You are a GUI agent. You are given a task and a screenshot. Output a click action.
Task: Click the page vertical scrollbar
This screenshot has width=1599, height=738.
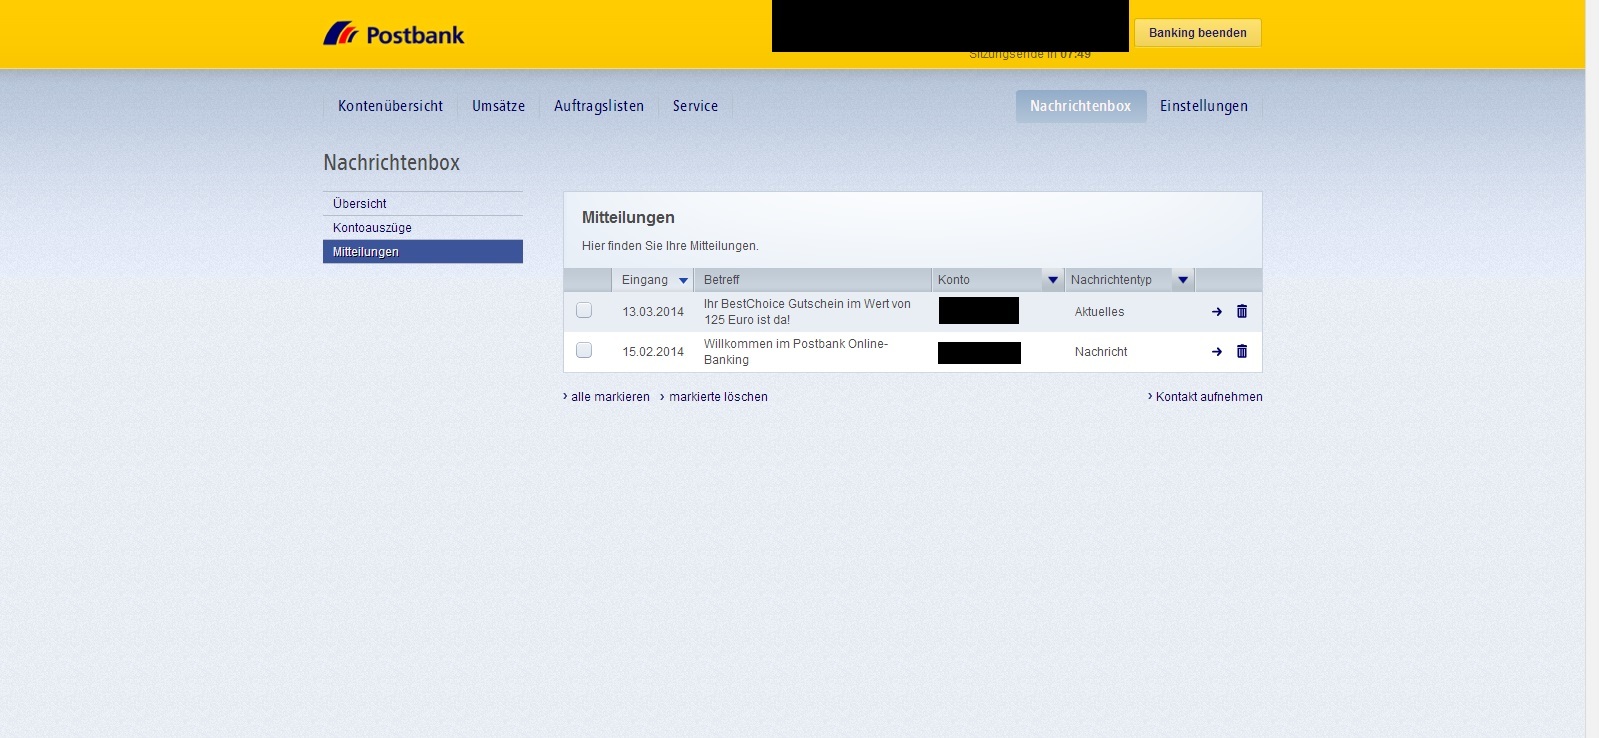click(x=1592, y=369)
